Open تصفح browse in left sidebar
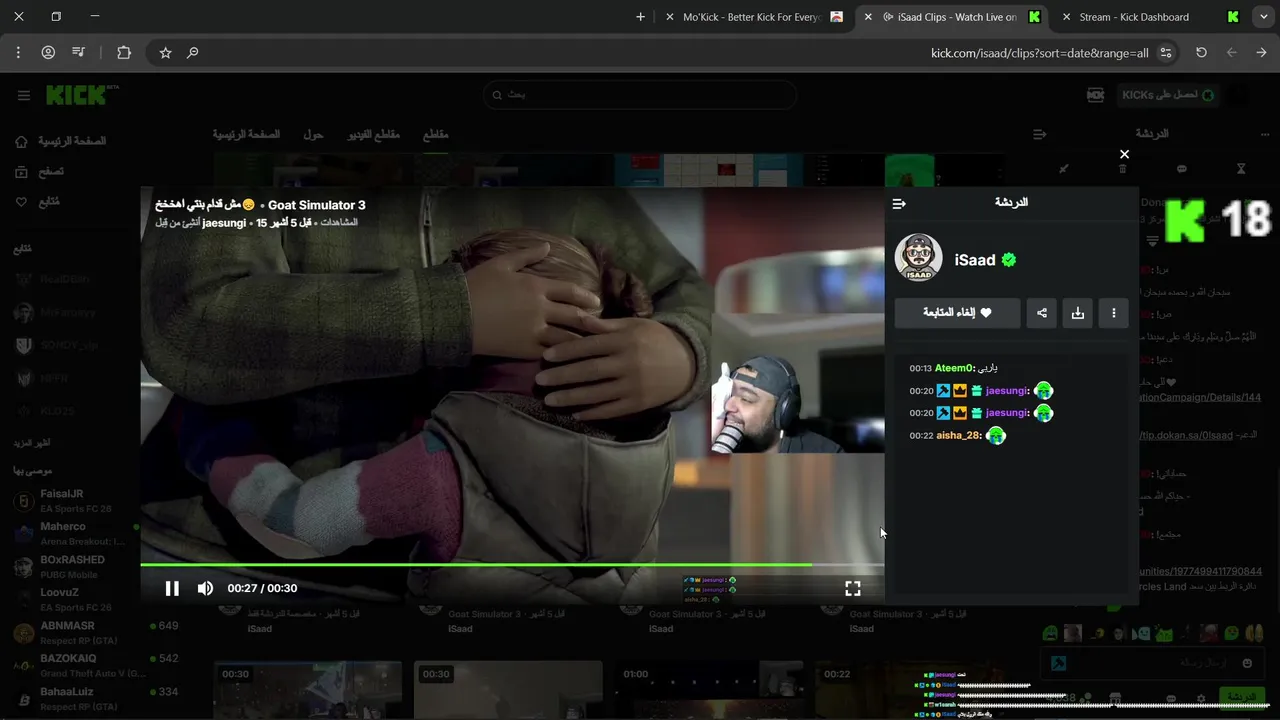This screenshot has width=1280, height=720. point(39,172)
